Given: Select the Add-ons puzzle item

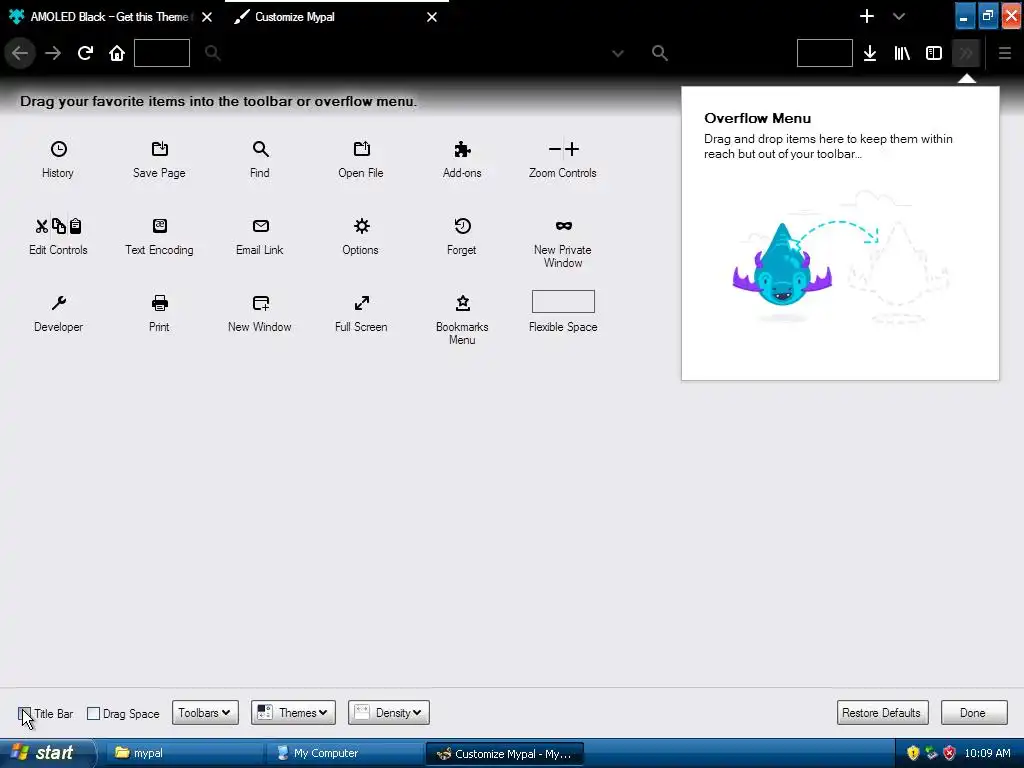Looking at the screenshot, I should (x=462, y=159).
